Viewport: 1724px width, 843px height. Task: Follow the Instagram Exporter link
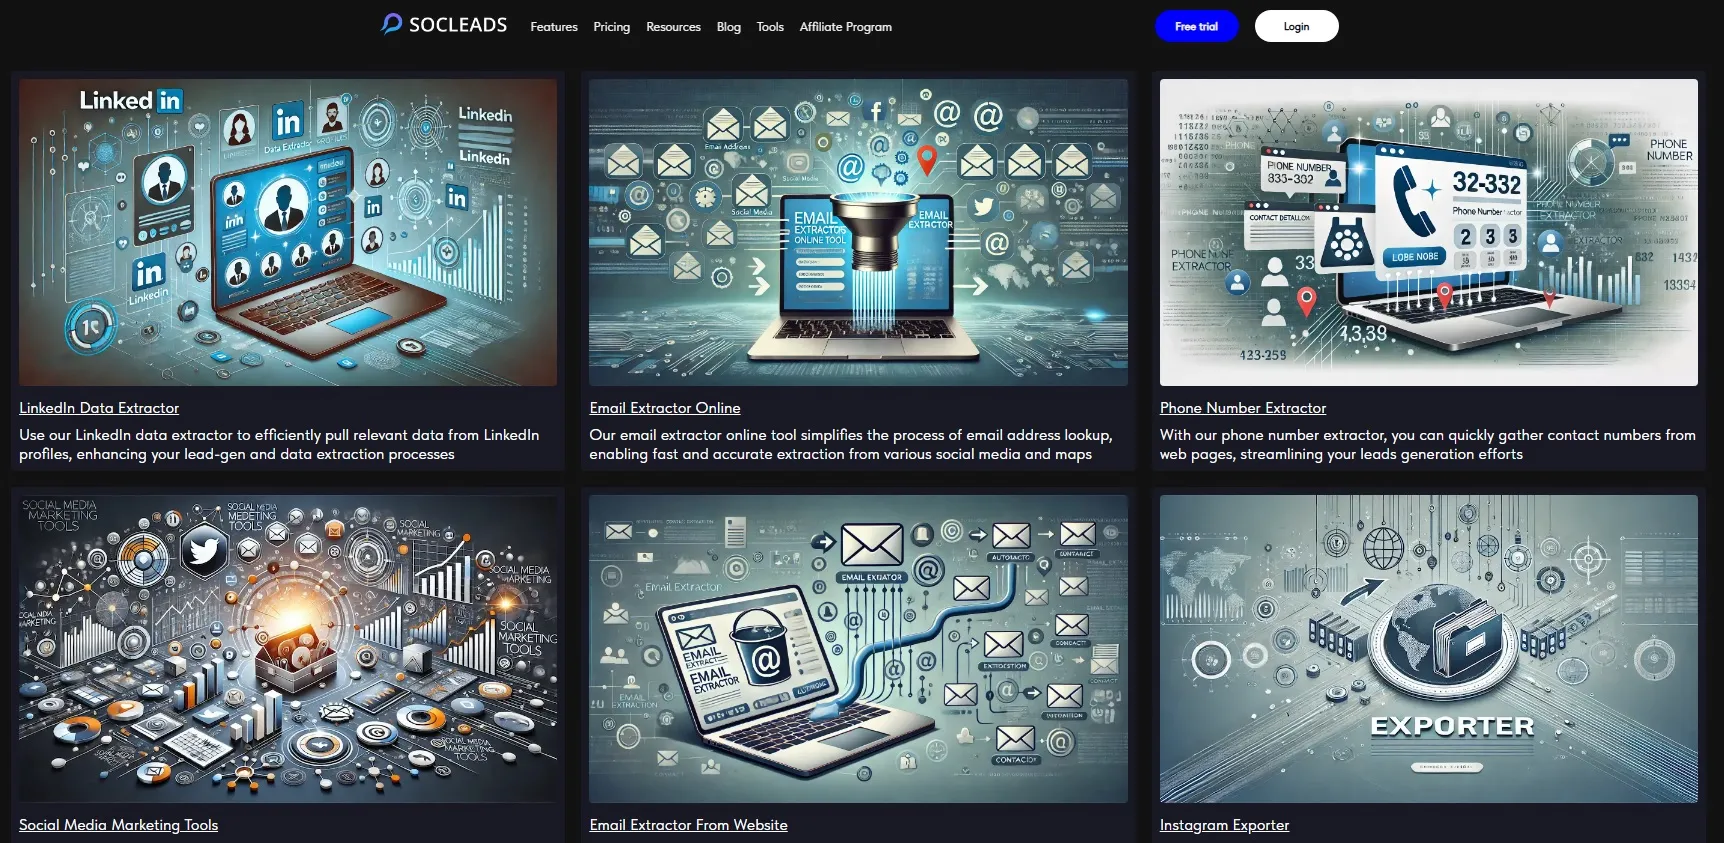[x=1224, y=825]
